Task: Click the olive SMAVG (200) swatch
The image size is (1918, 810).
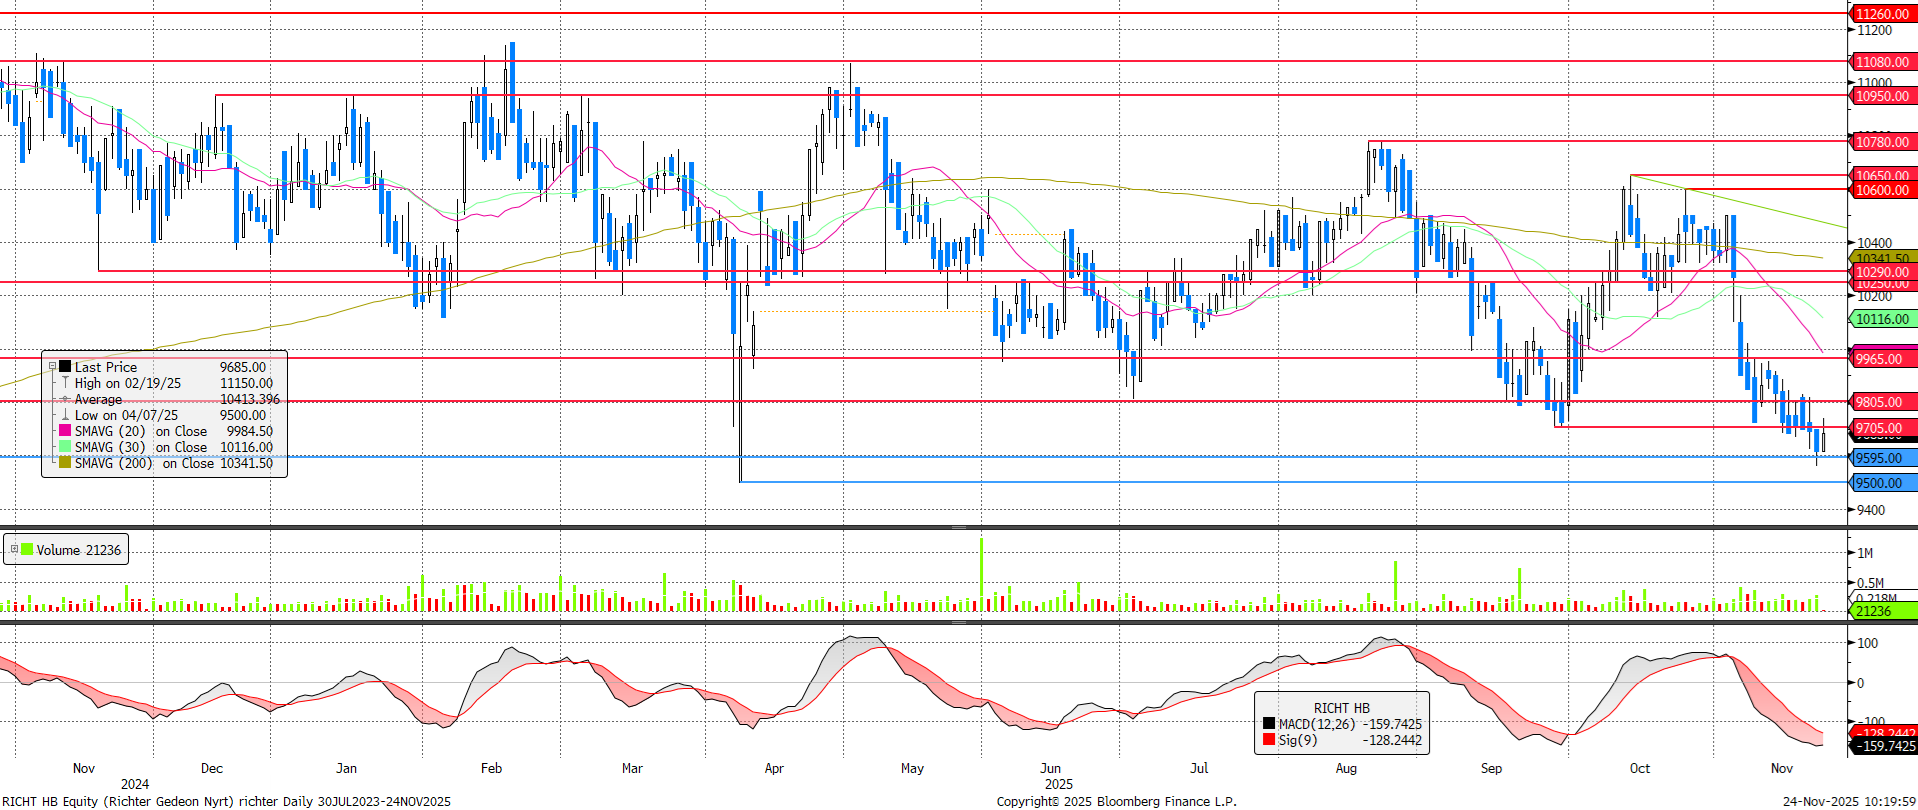Action: [65, 463]
